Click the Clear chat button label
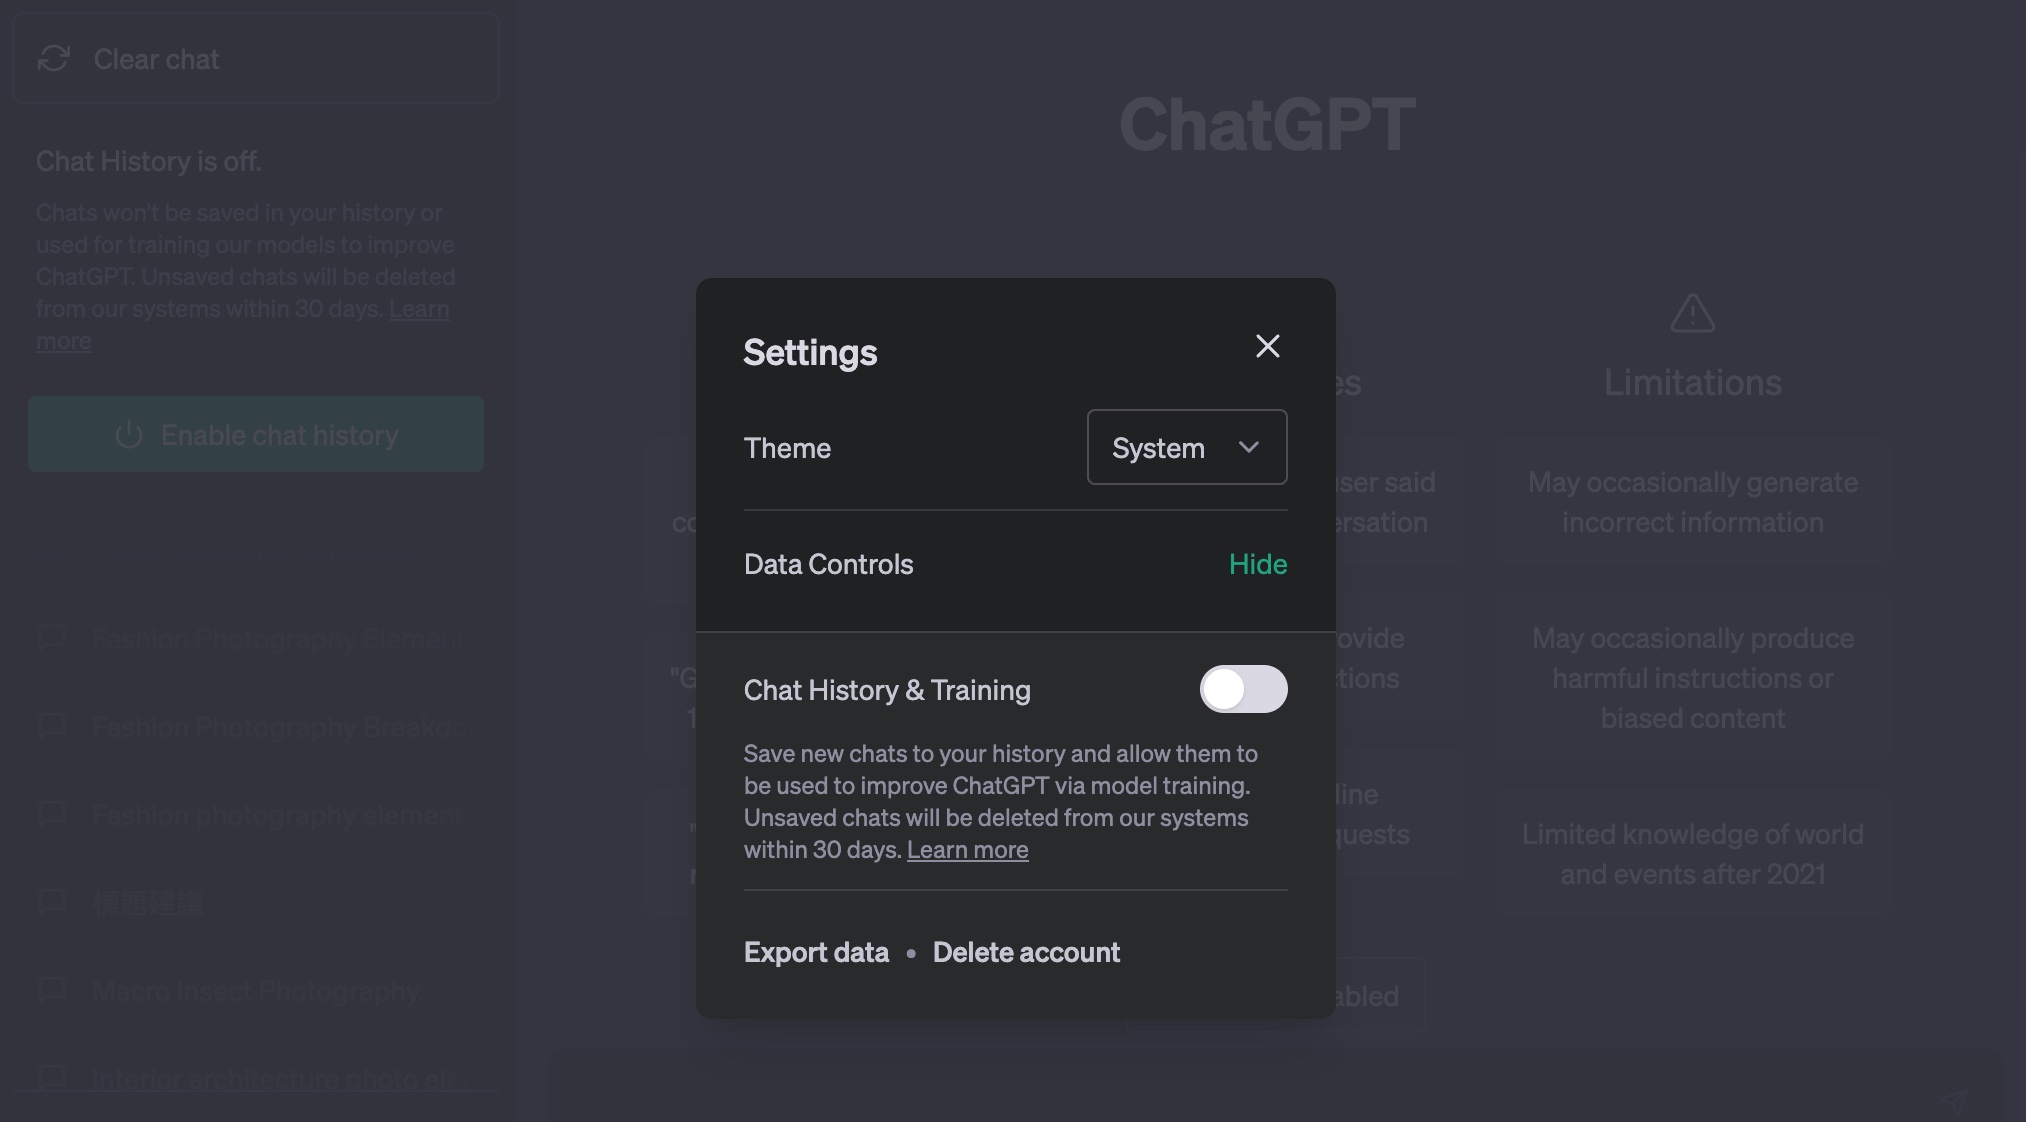Screen dimensions: 2026x1122 [x=156, y=59]
